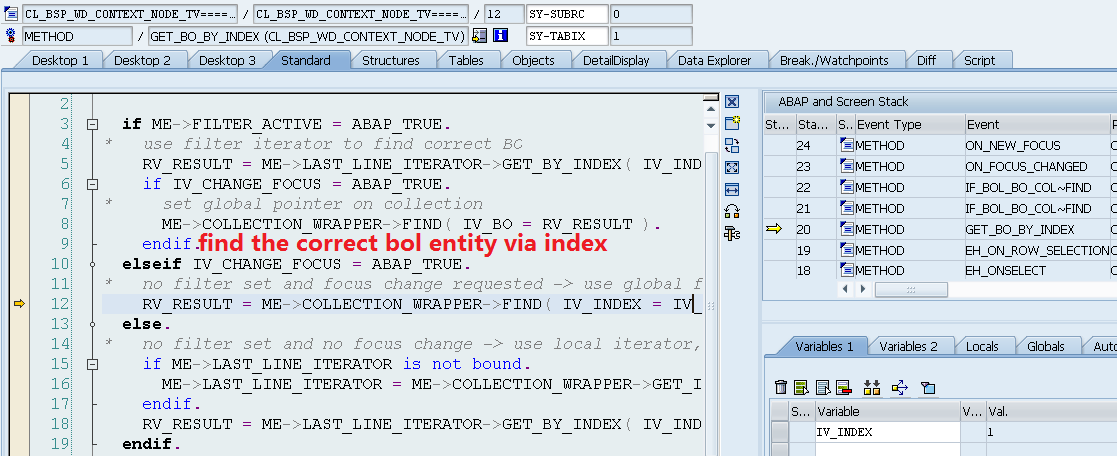
Task: Click METHOD icon in EH_ON_ROW_SELECTION stack row
Action: 847,250
